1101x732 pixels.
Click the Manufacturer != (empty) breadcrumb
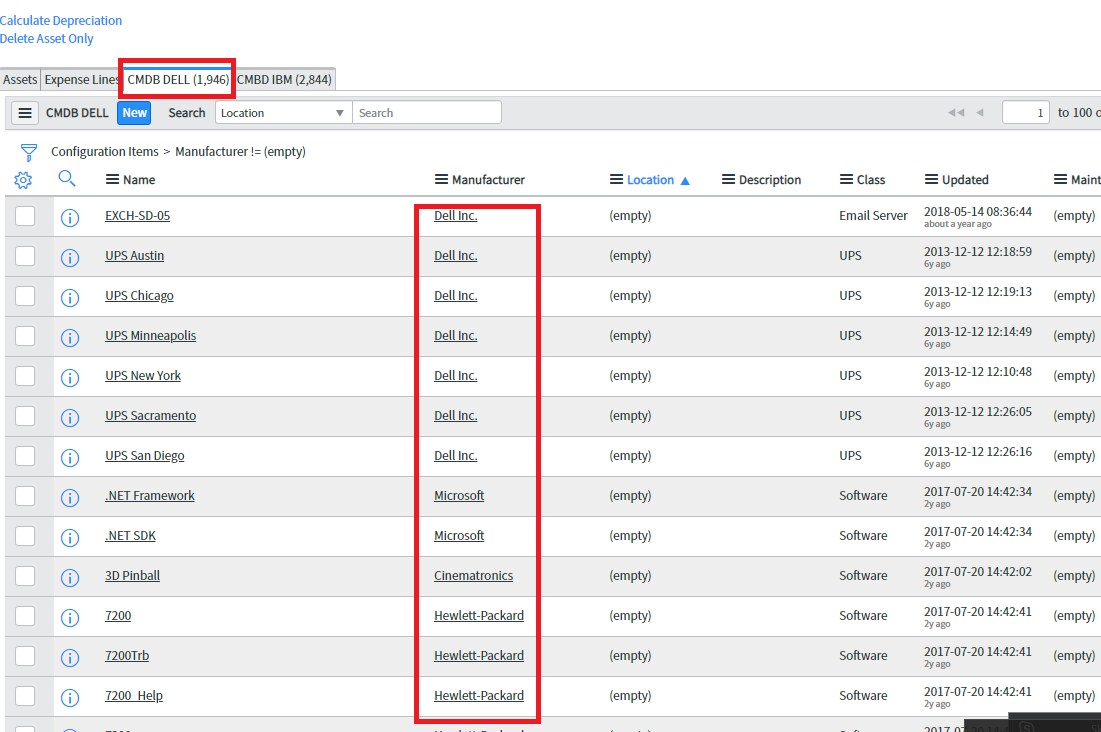pos(240,152)
